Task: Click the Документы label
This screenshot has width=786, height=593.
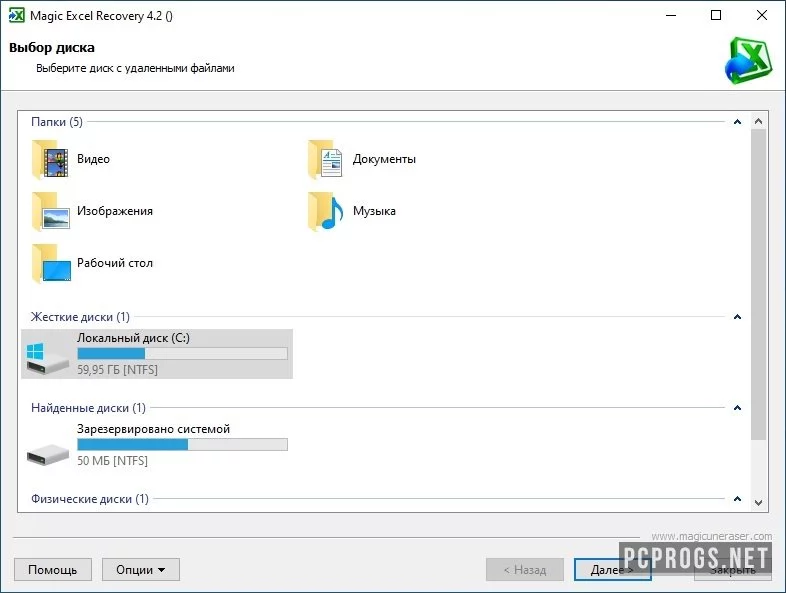Action: [x=384, y=159]
